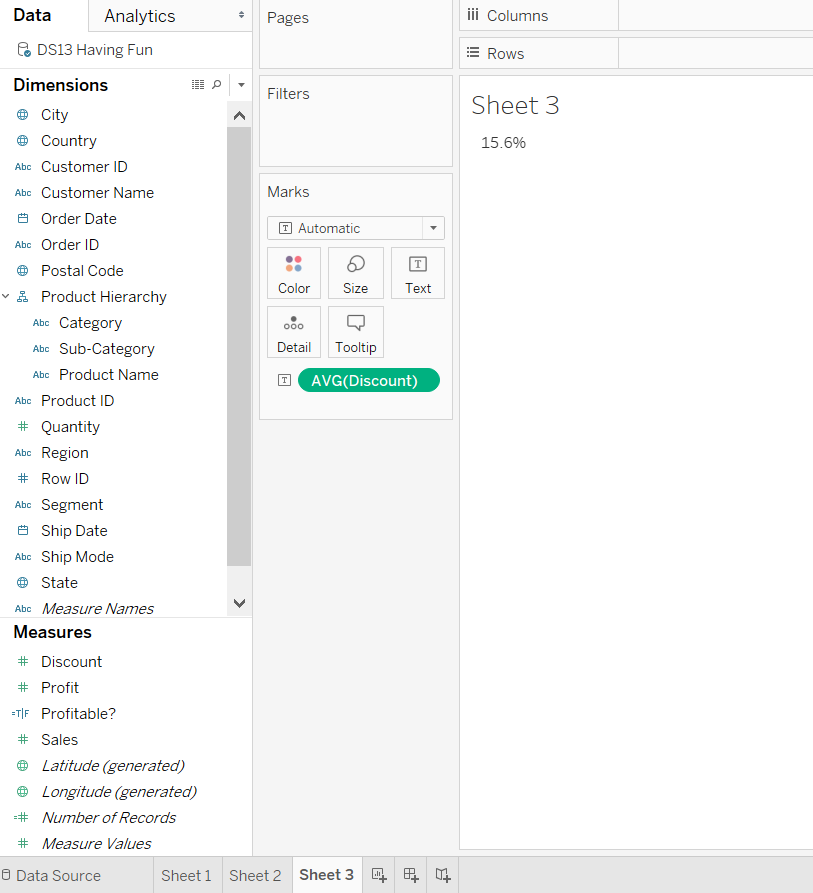Switch to Sheet 2 tab
Screen dimensions: 813x893
(255, 875)
